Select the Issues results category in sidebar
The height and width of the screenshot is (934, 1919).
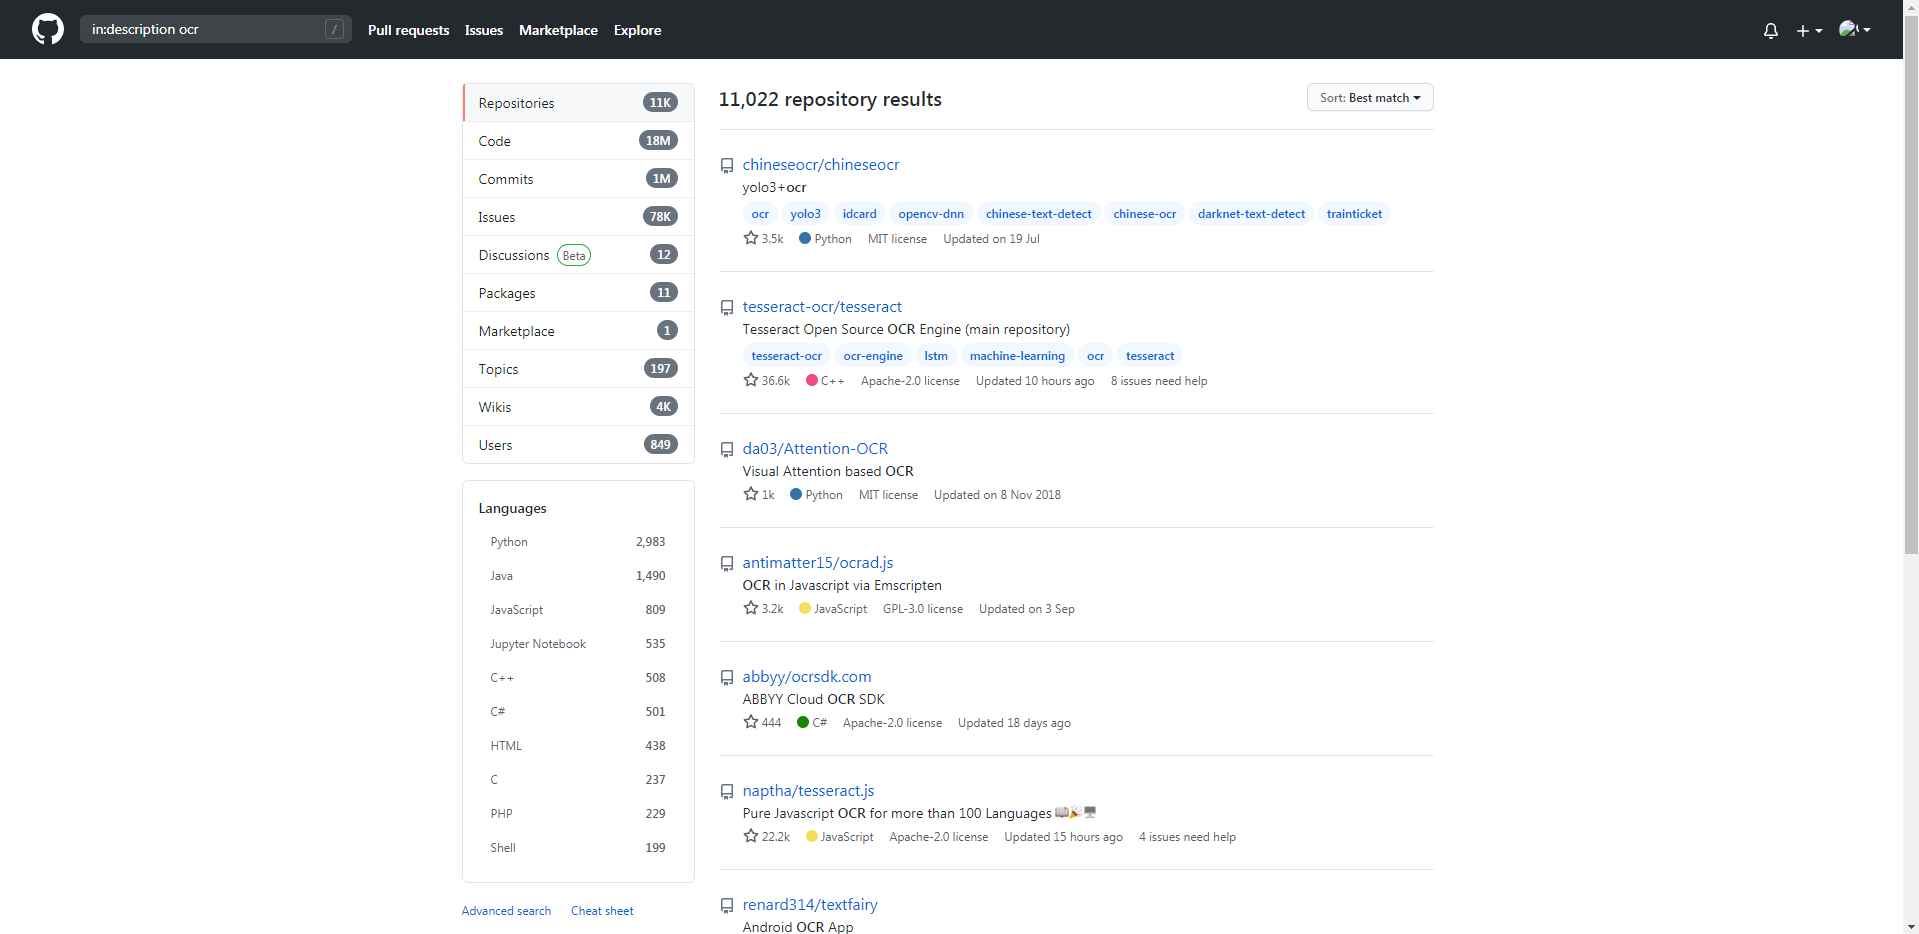[x=578, y=217]
